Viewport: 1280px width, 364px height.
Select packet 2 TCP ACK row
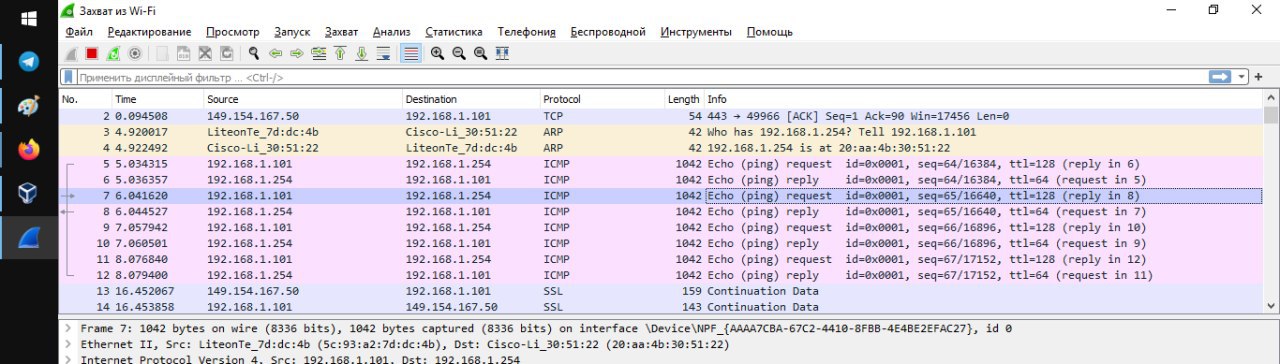[x=660, y=116]
